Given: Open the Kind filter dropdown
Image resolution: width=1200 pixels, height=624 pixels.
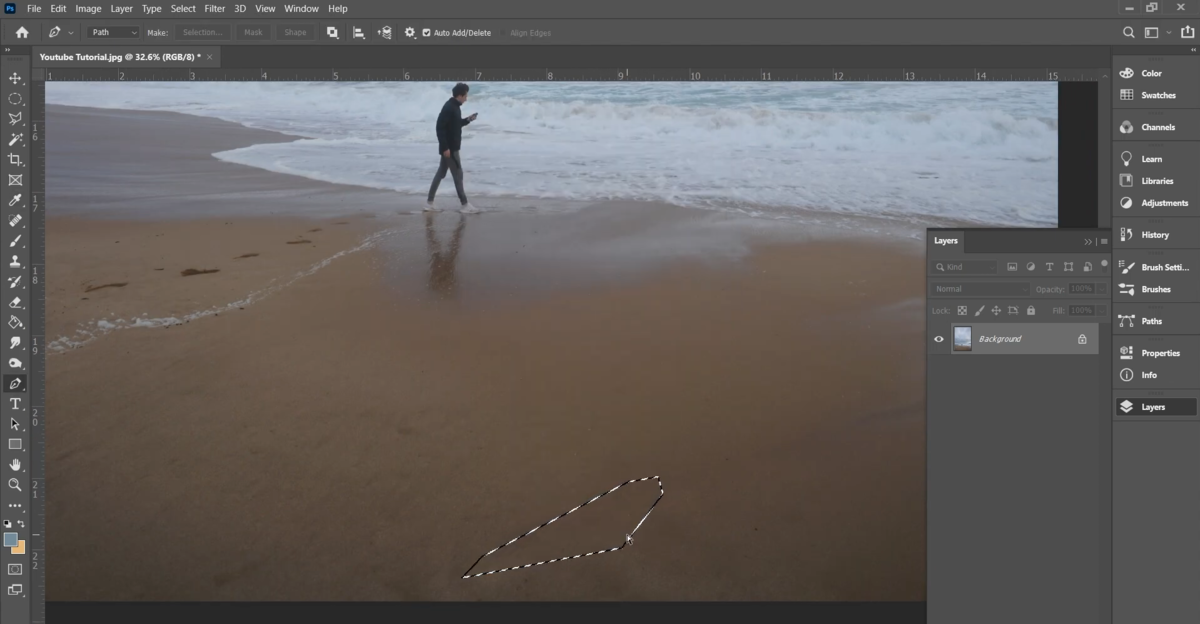Looking at the screenshot, I should tap(965, 267).
